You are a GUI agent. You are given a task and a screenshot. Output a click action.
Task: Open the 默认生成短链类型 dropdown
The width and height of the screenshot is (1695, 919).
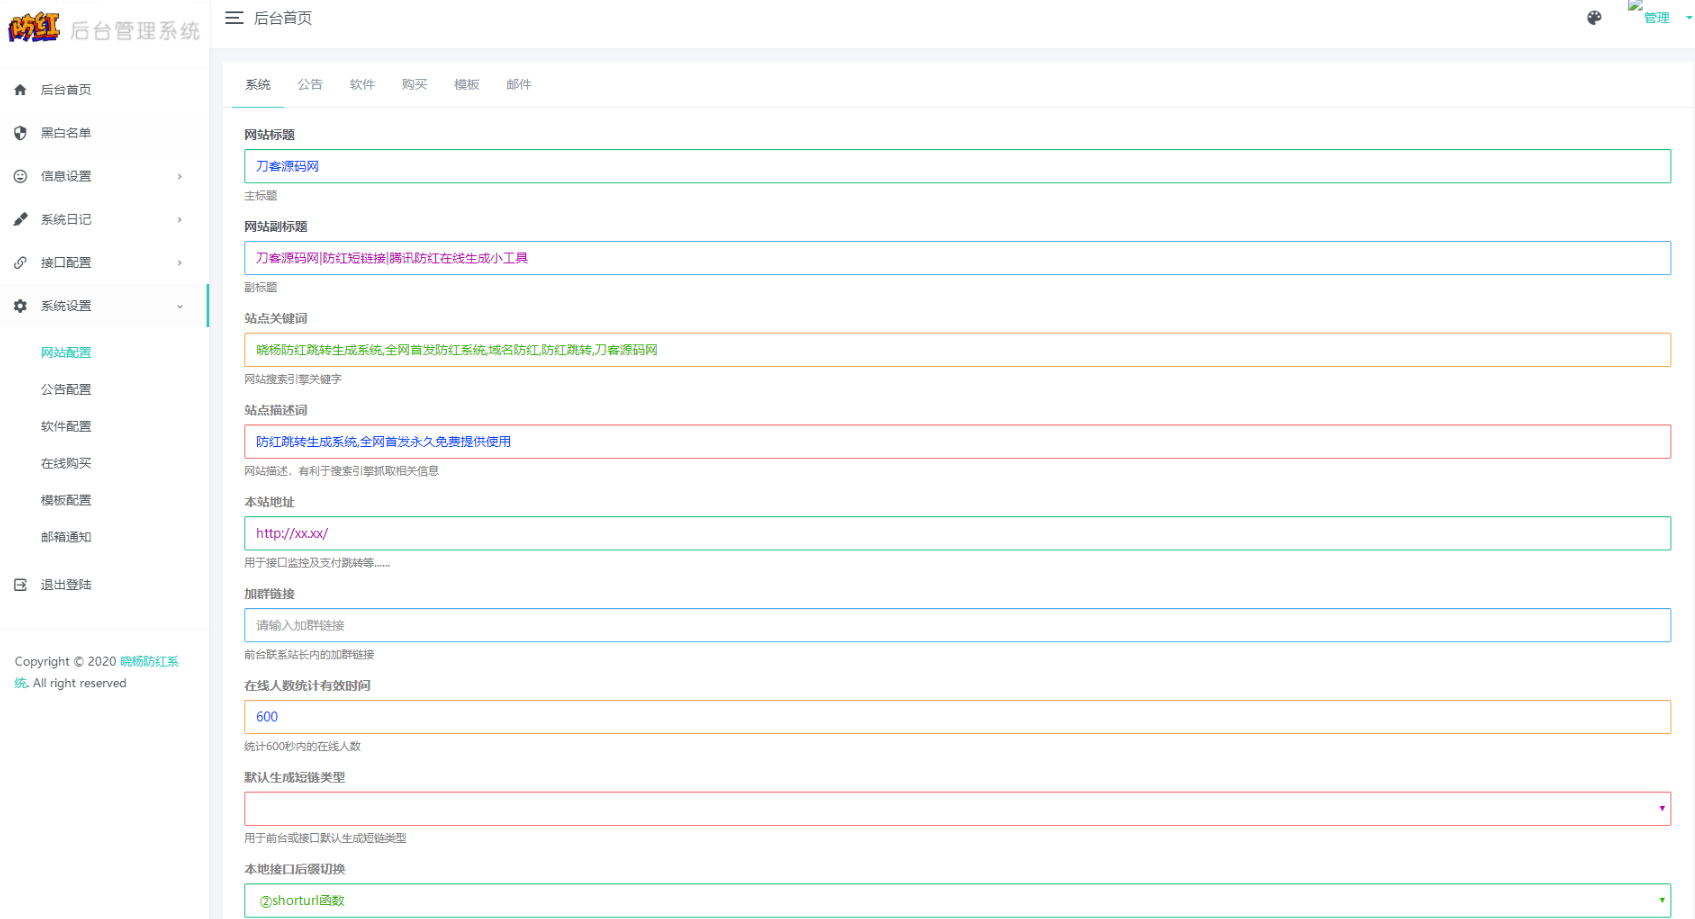point(957,809)
